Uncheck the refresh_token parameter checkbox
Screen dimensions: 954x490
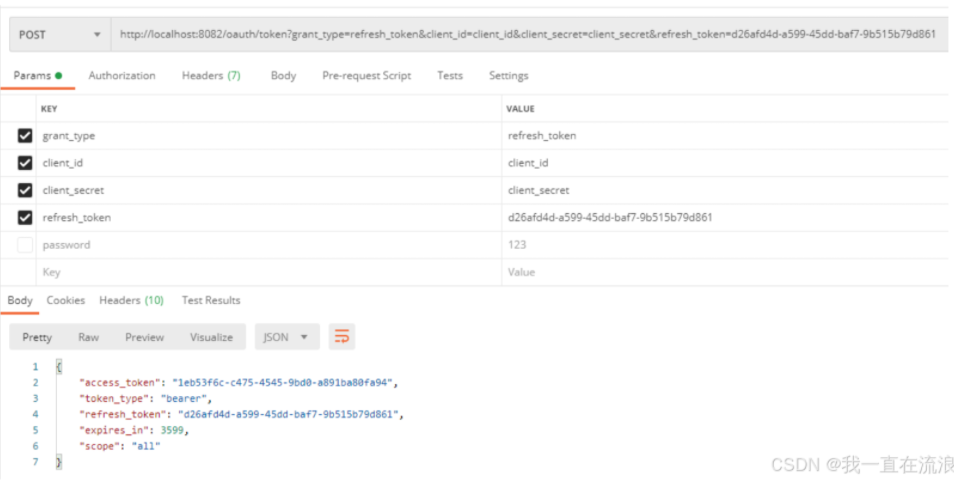[25, 217]
